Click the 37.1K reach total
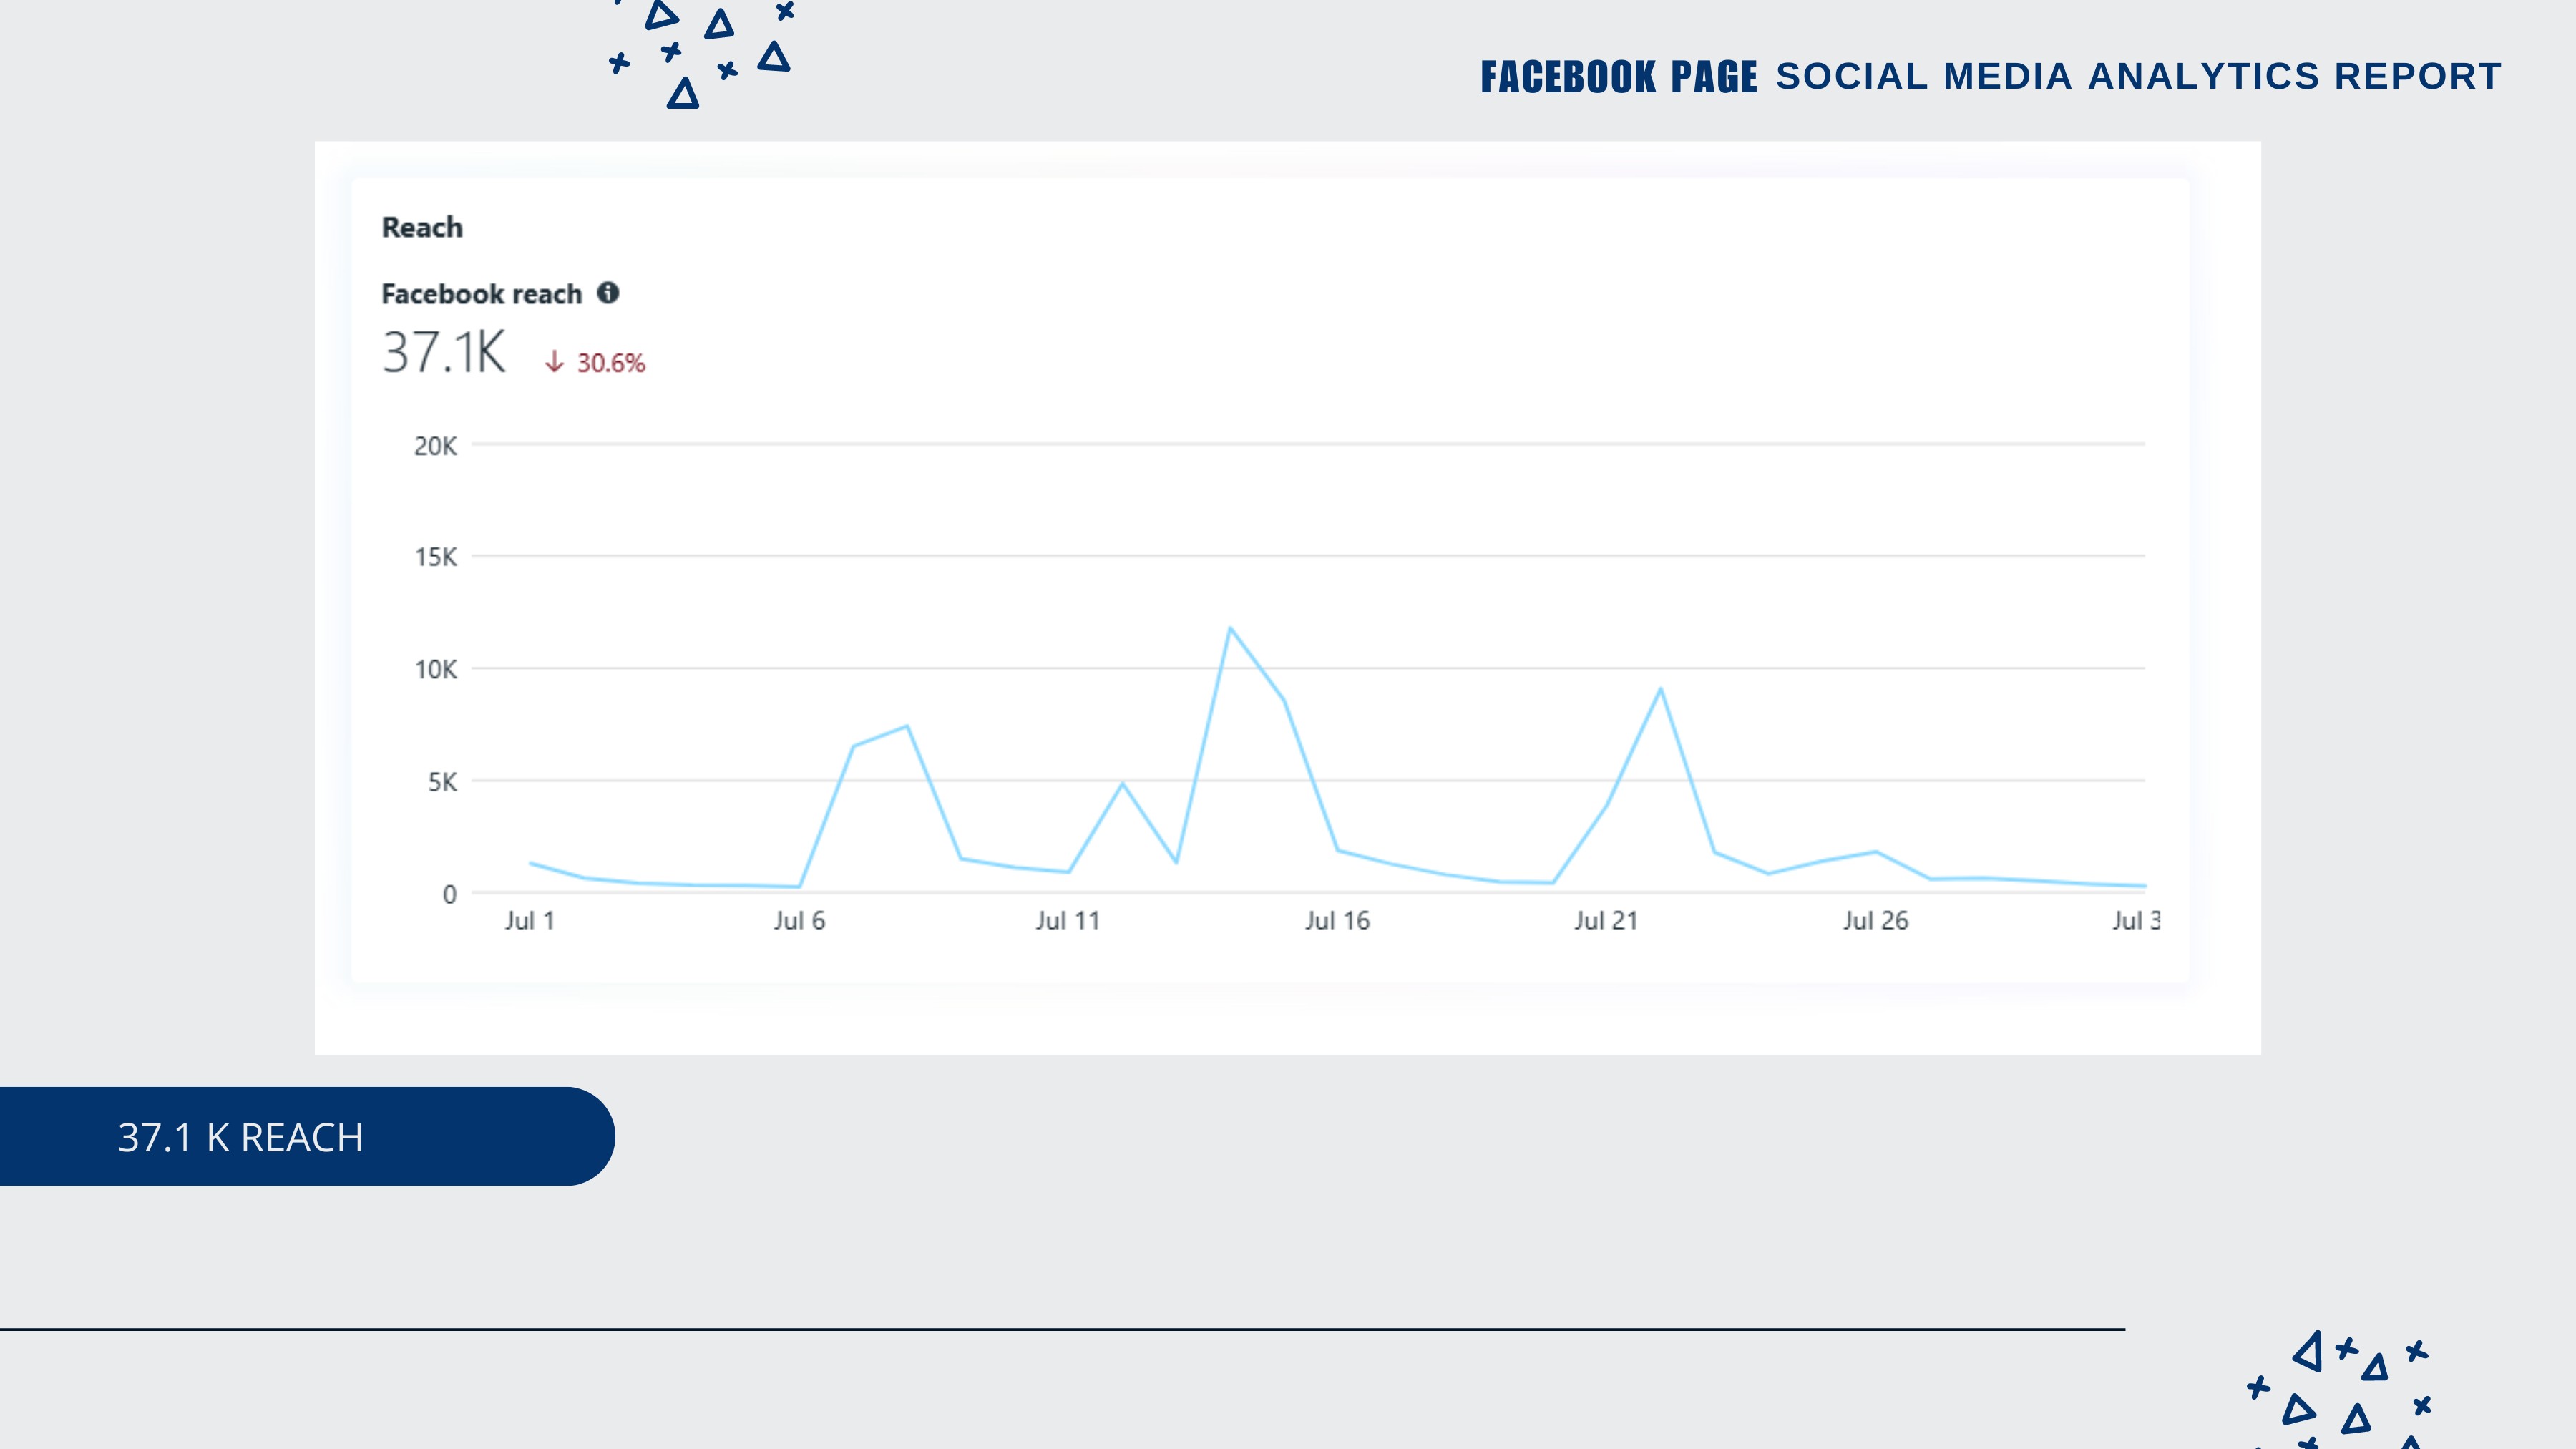The image size is (2576, 1449). click(x=444, y=353)
